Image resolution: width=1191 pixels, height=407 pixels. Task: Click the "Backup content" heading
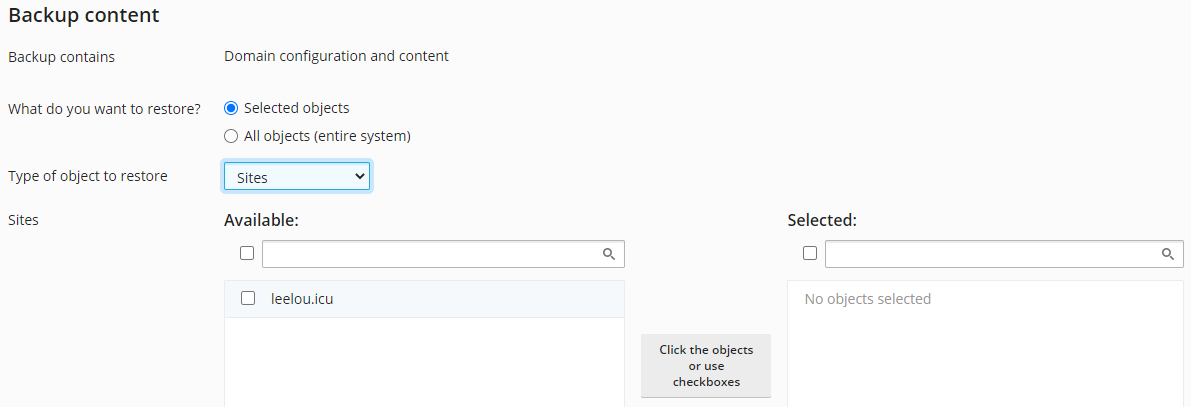pyautogui.click(x=84, y=16)
